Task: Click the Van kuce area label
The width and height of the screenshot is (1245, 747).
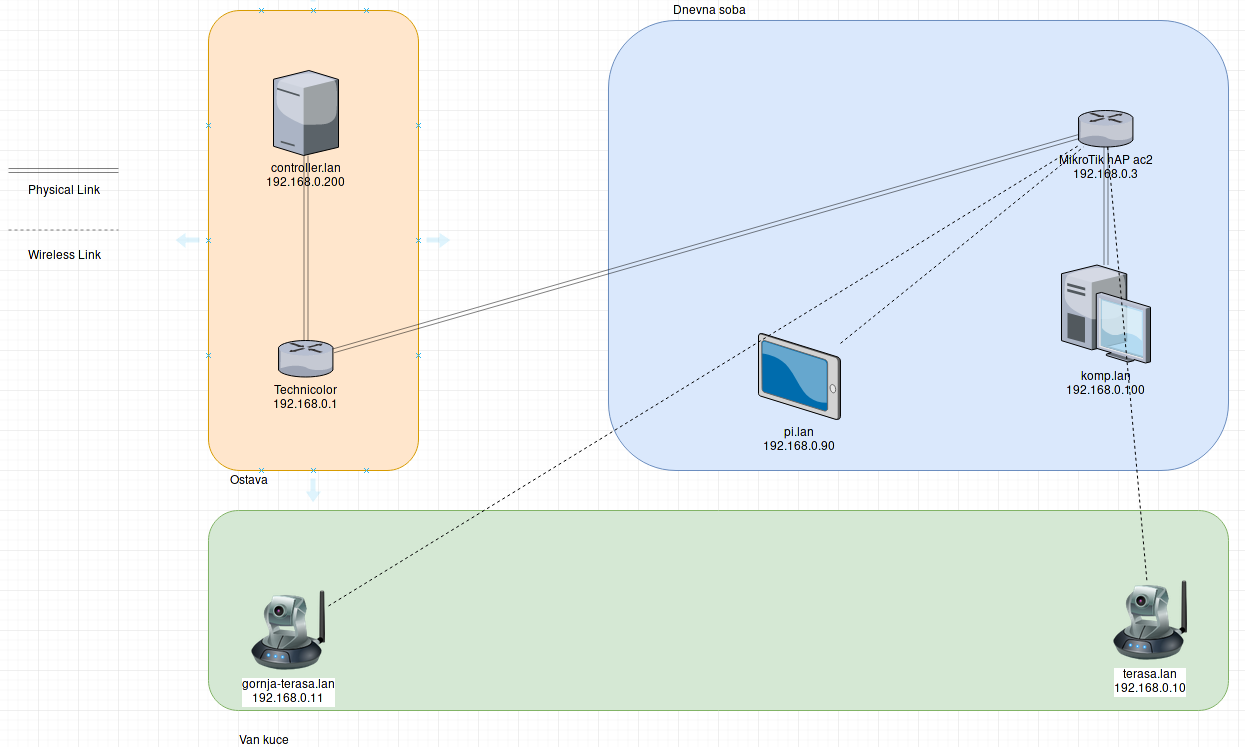Action: click(x=264, y=740)
